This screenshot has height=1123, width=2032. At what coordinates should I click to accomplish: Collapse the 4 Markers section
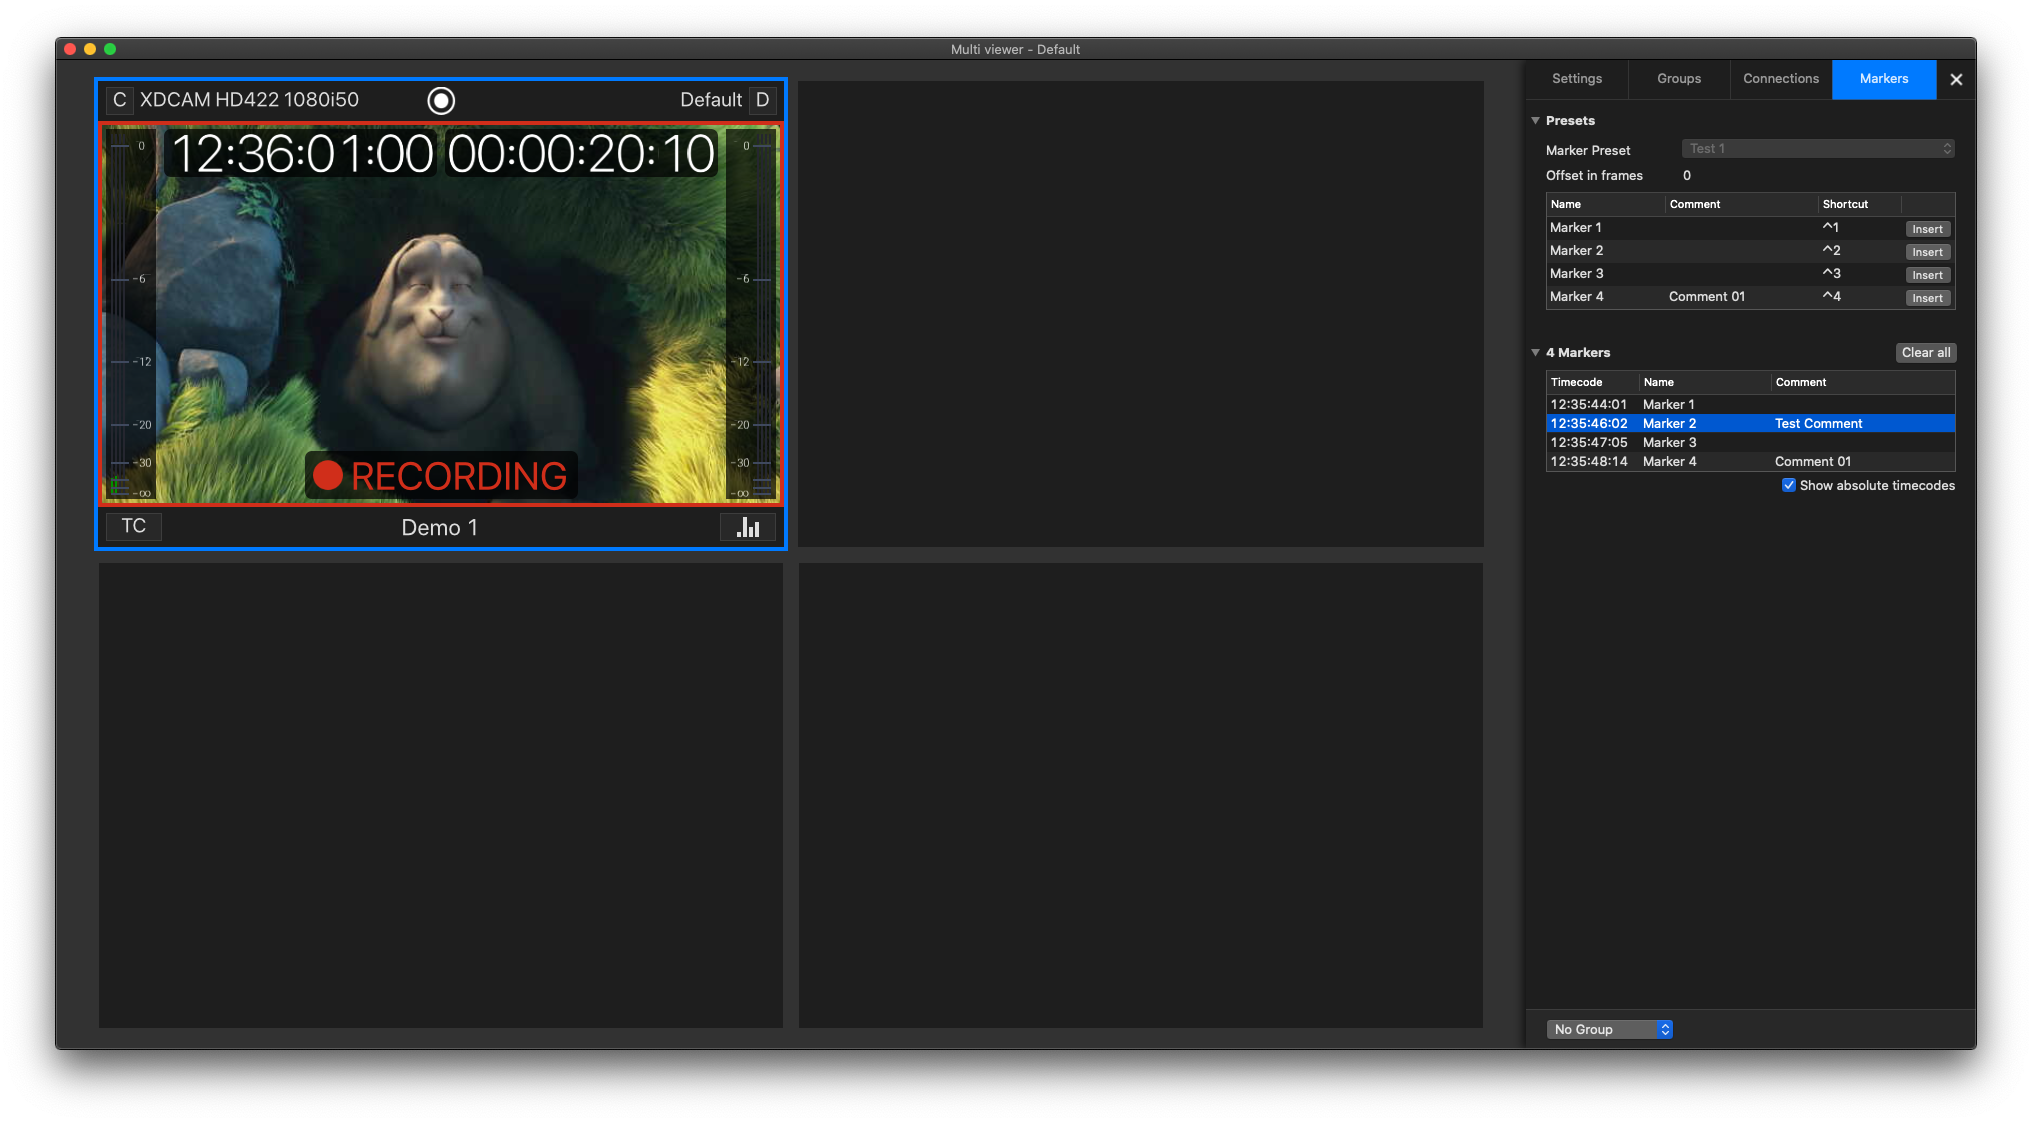pos(1535,353)
